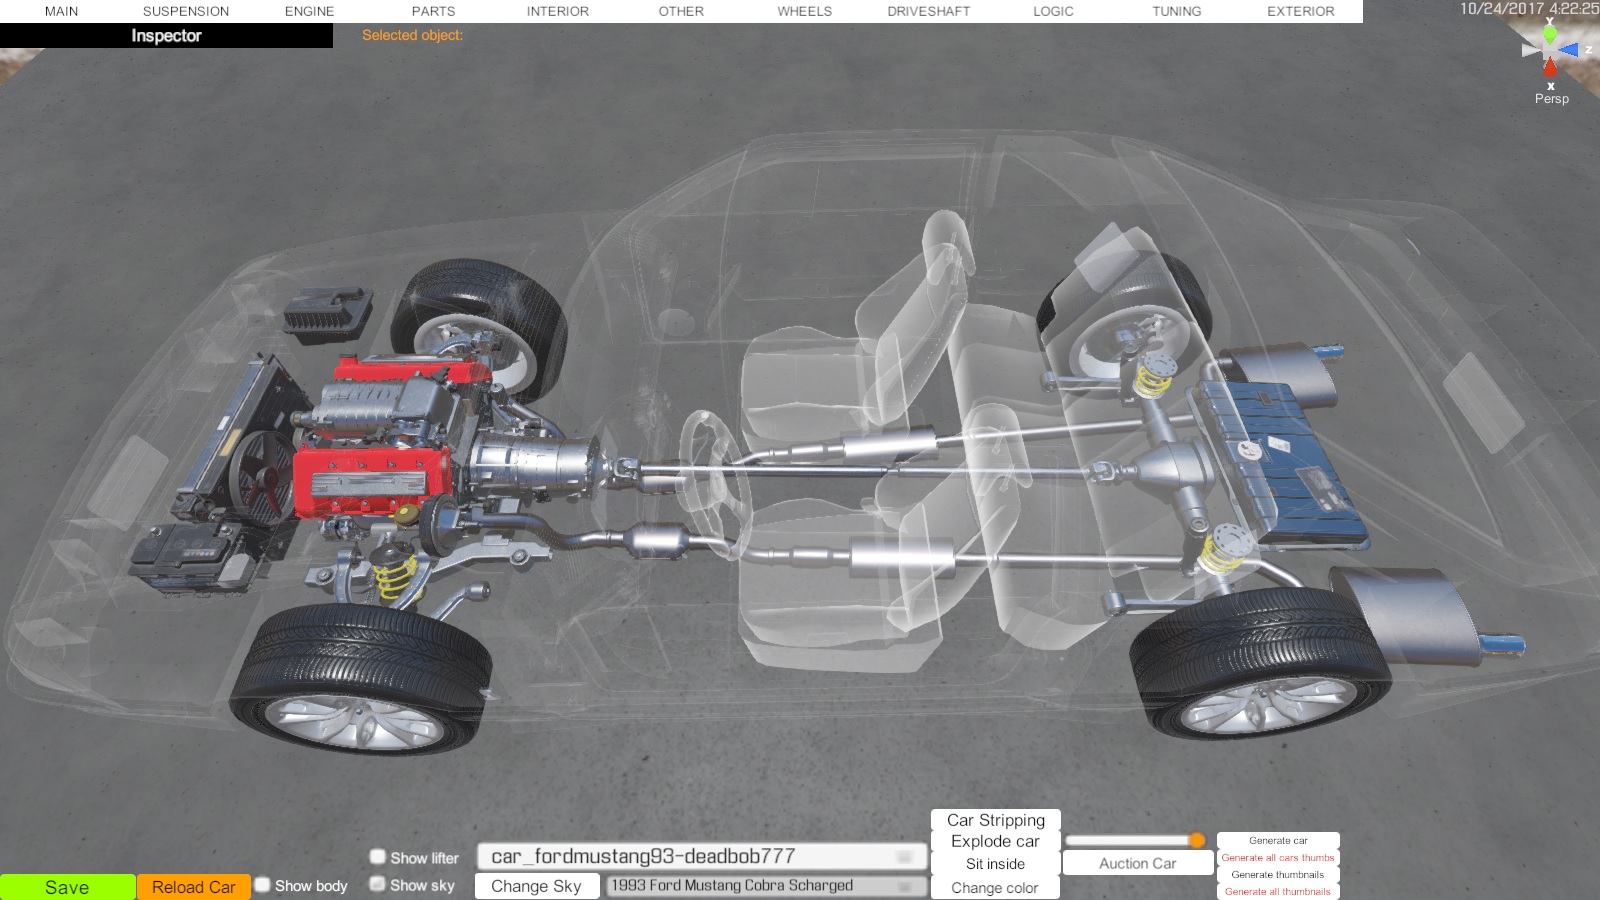Select the TUNING tab
Viewport: 1600px width, 900px height.
pyautogui.click(x=1176, y=11)
